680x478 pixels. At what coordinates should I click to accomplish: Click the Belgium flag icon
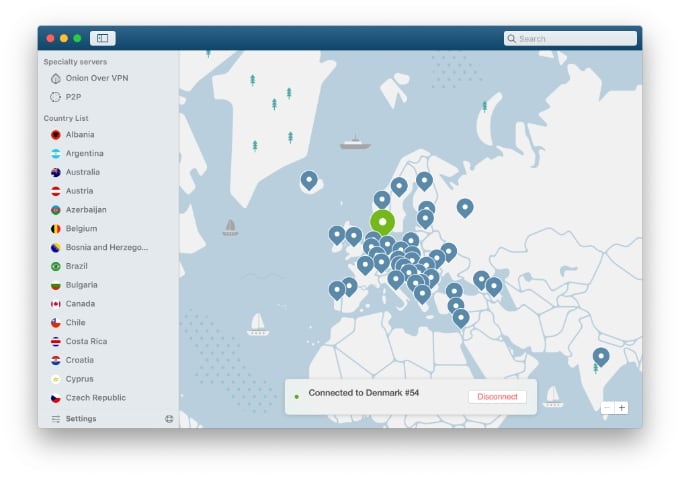[x=56, y=229]
